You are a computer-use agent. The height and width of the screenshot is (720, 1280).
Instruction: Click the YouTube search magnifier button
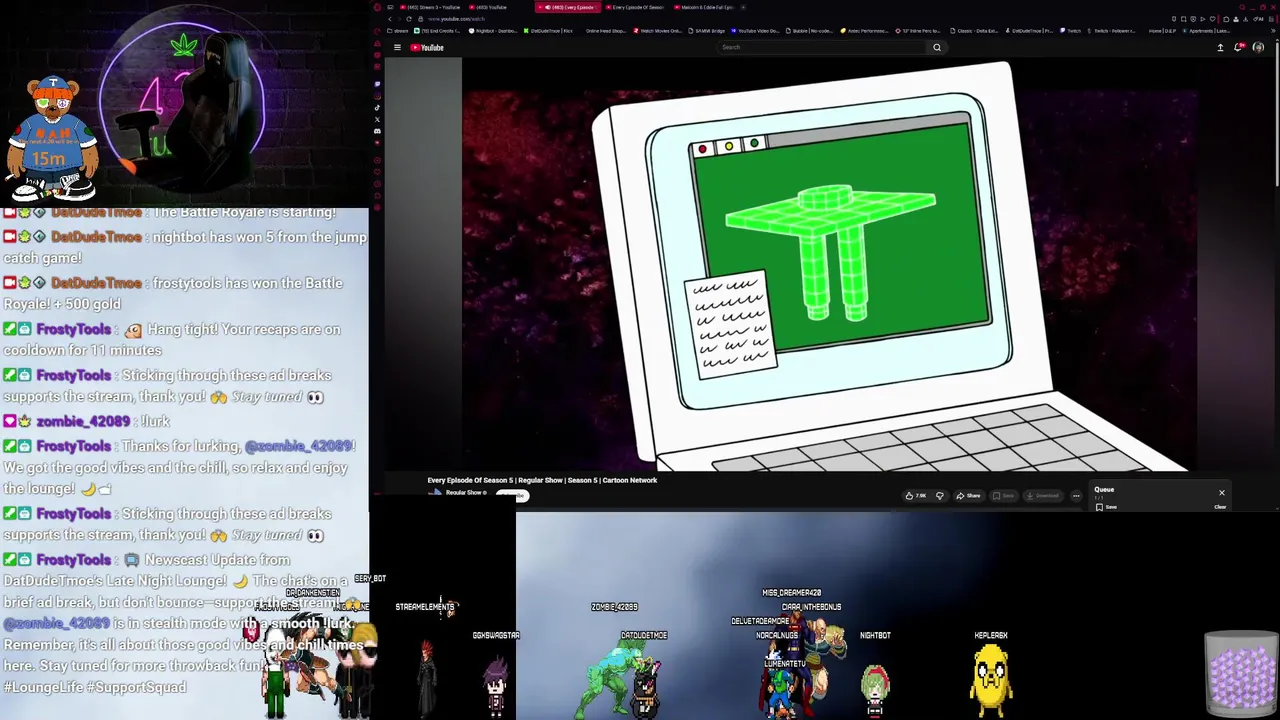pos(937,47)
